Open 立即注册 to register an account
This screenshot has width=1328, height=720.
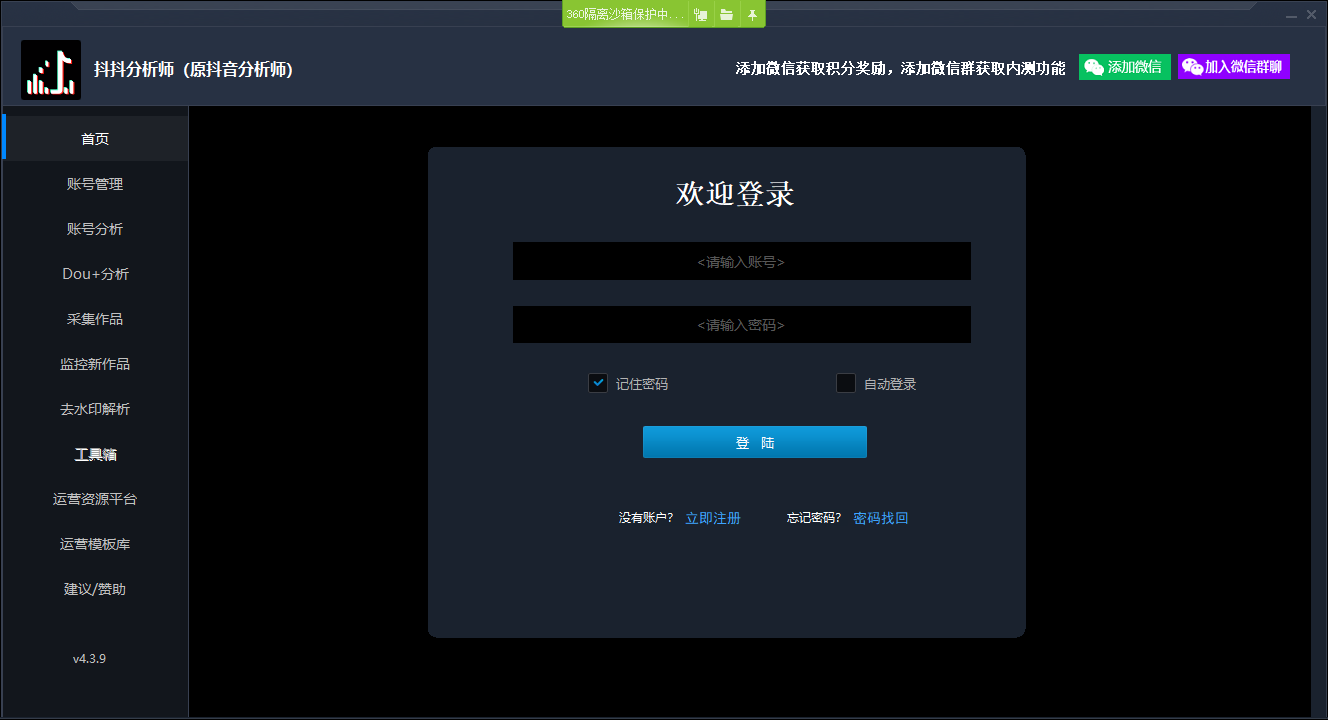point(712,517)
